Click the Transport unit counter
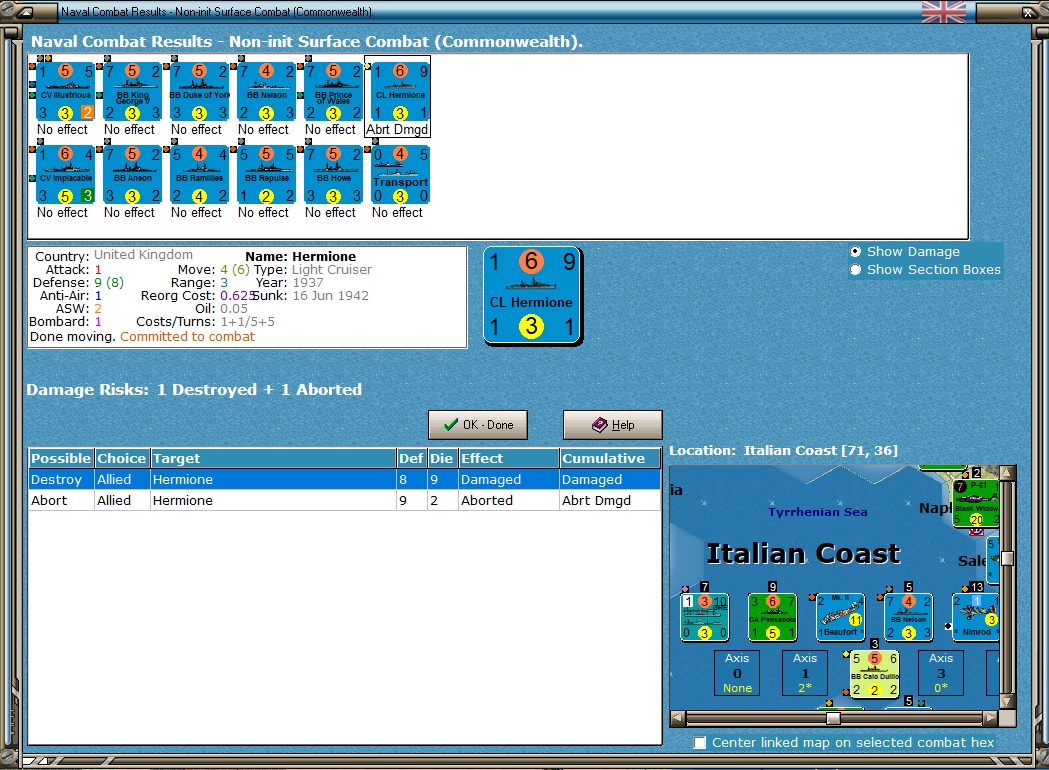Image resolution: width=1049 pixels, height=770 pixels. point(399,175)
